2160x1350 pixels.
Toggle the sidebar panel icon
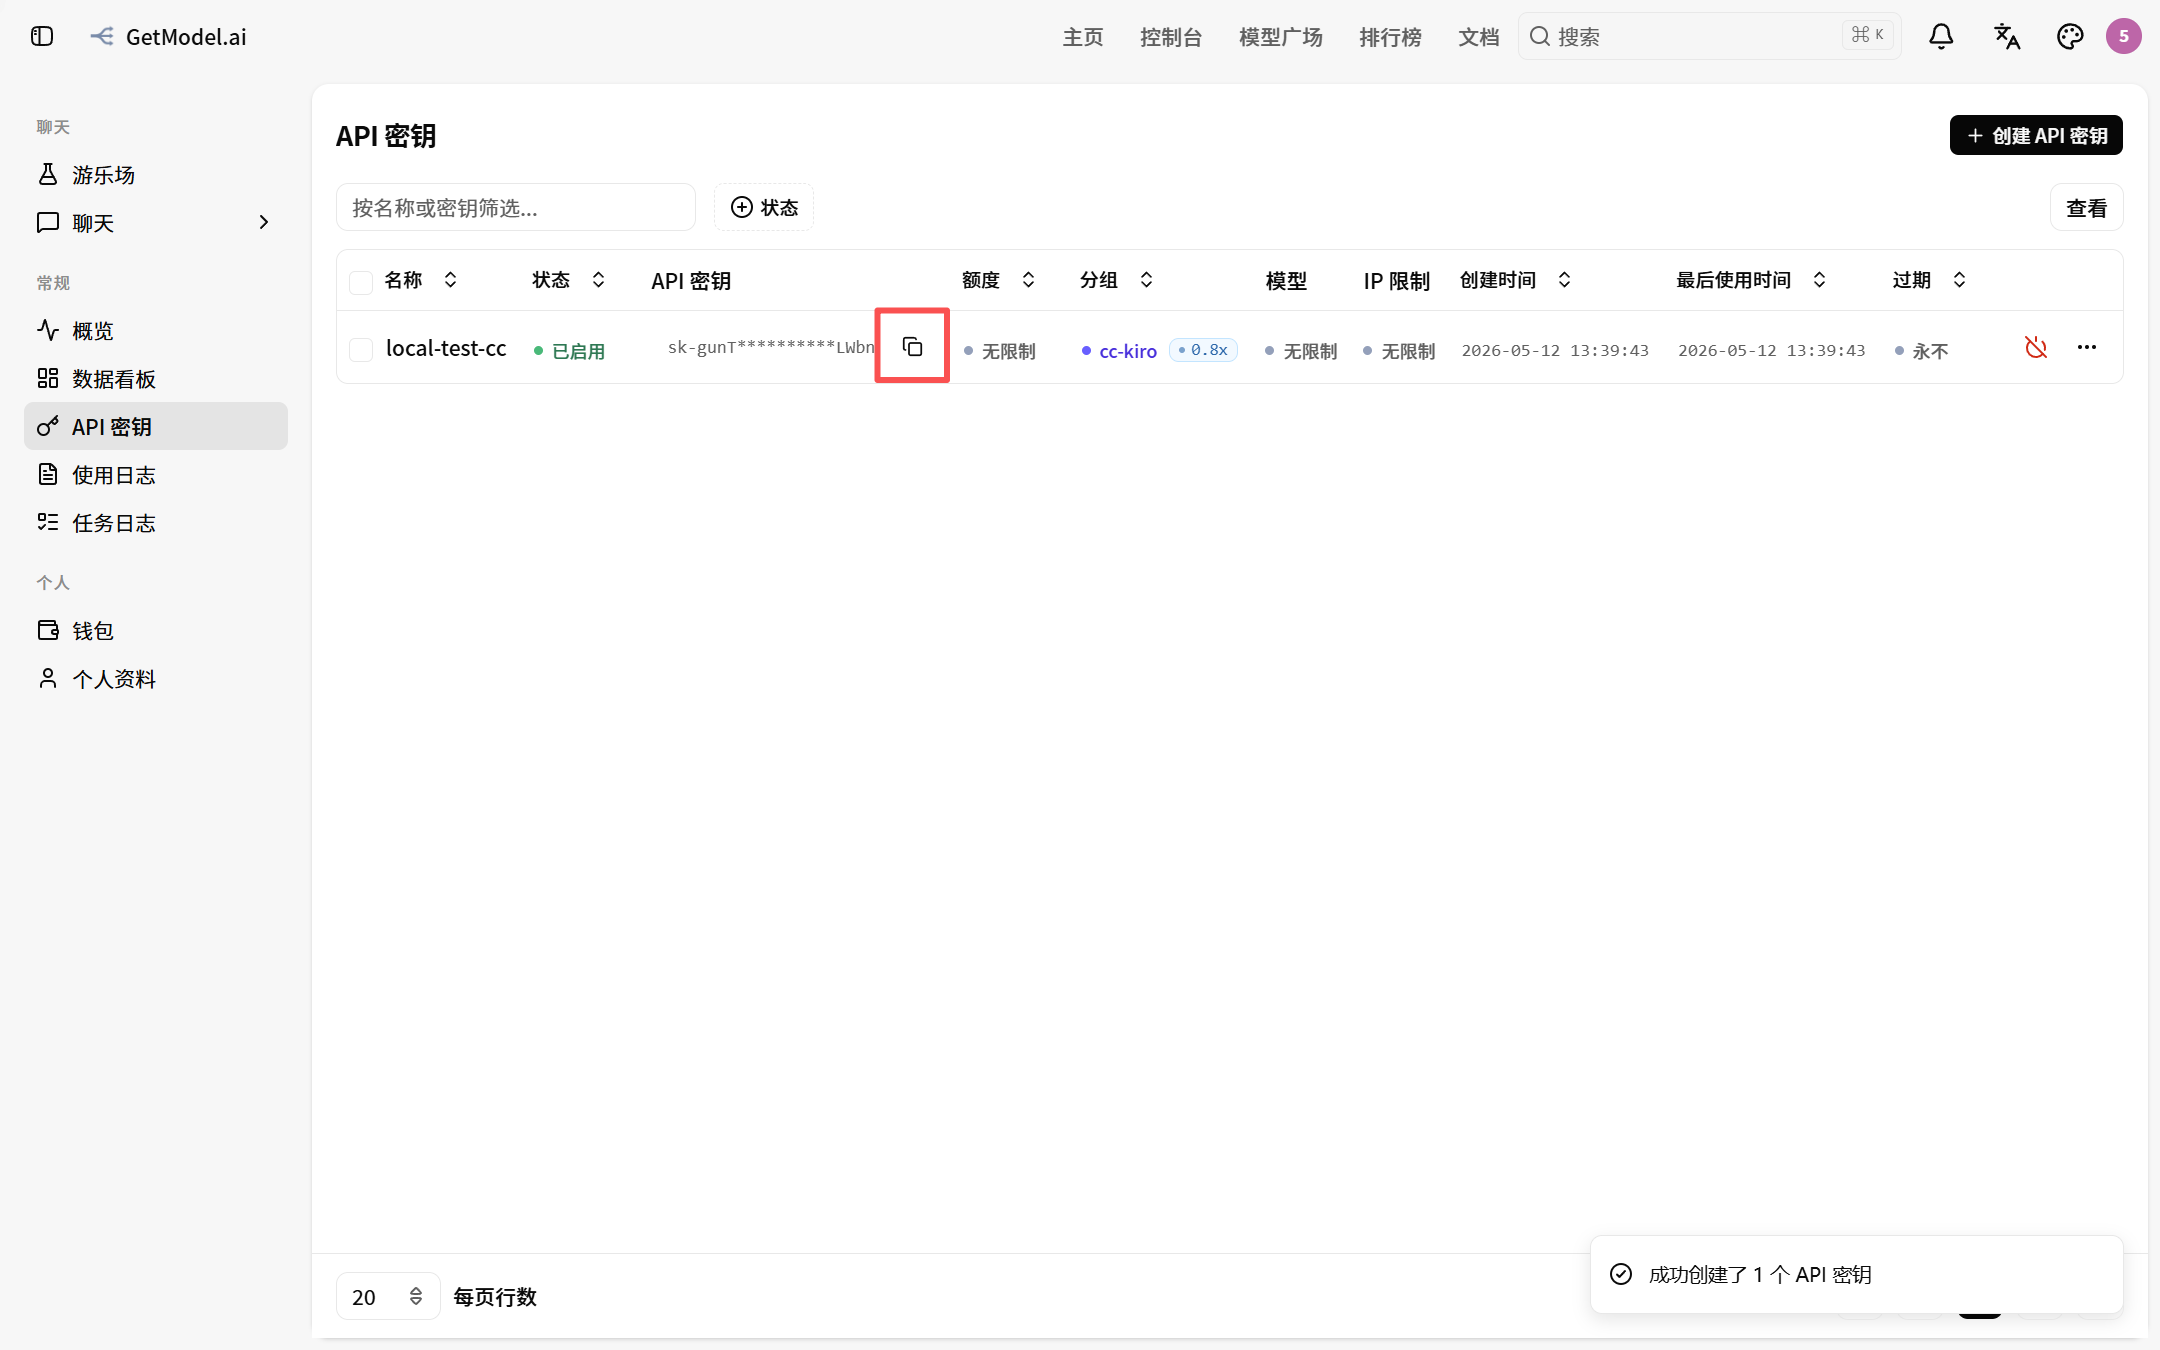[42, 37]
